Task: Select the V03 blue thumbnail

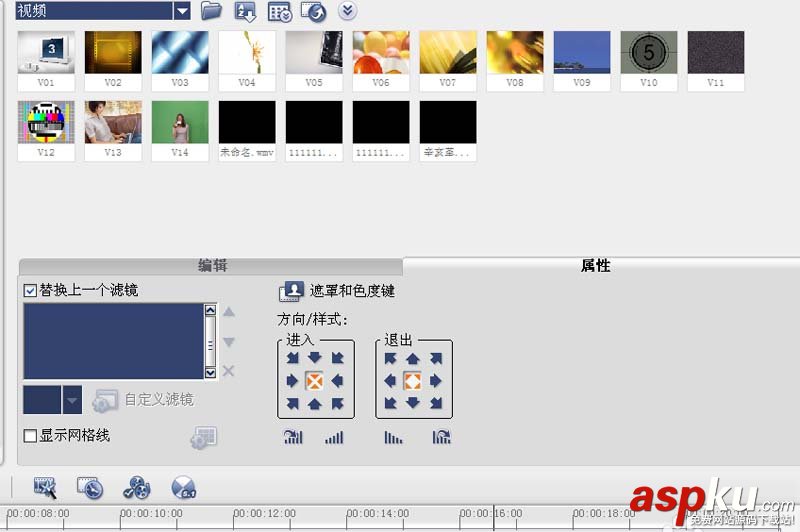Action: click(x=180, y=53)
